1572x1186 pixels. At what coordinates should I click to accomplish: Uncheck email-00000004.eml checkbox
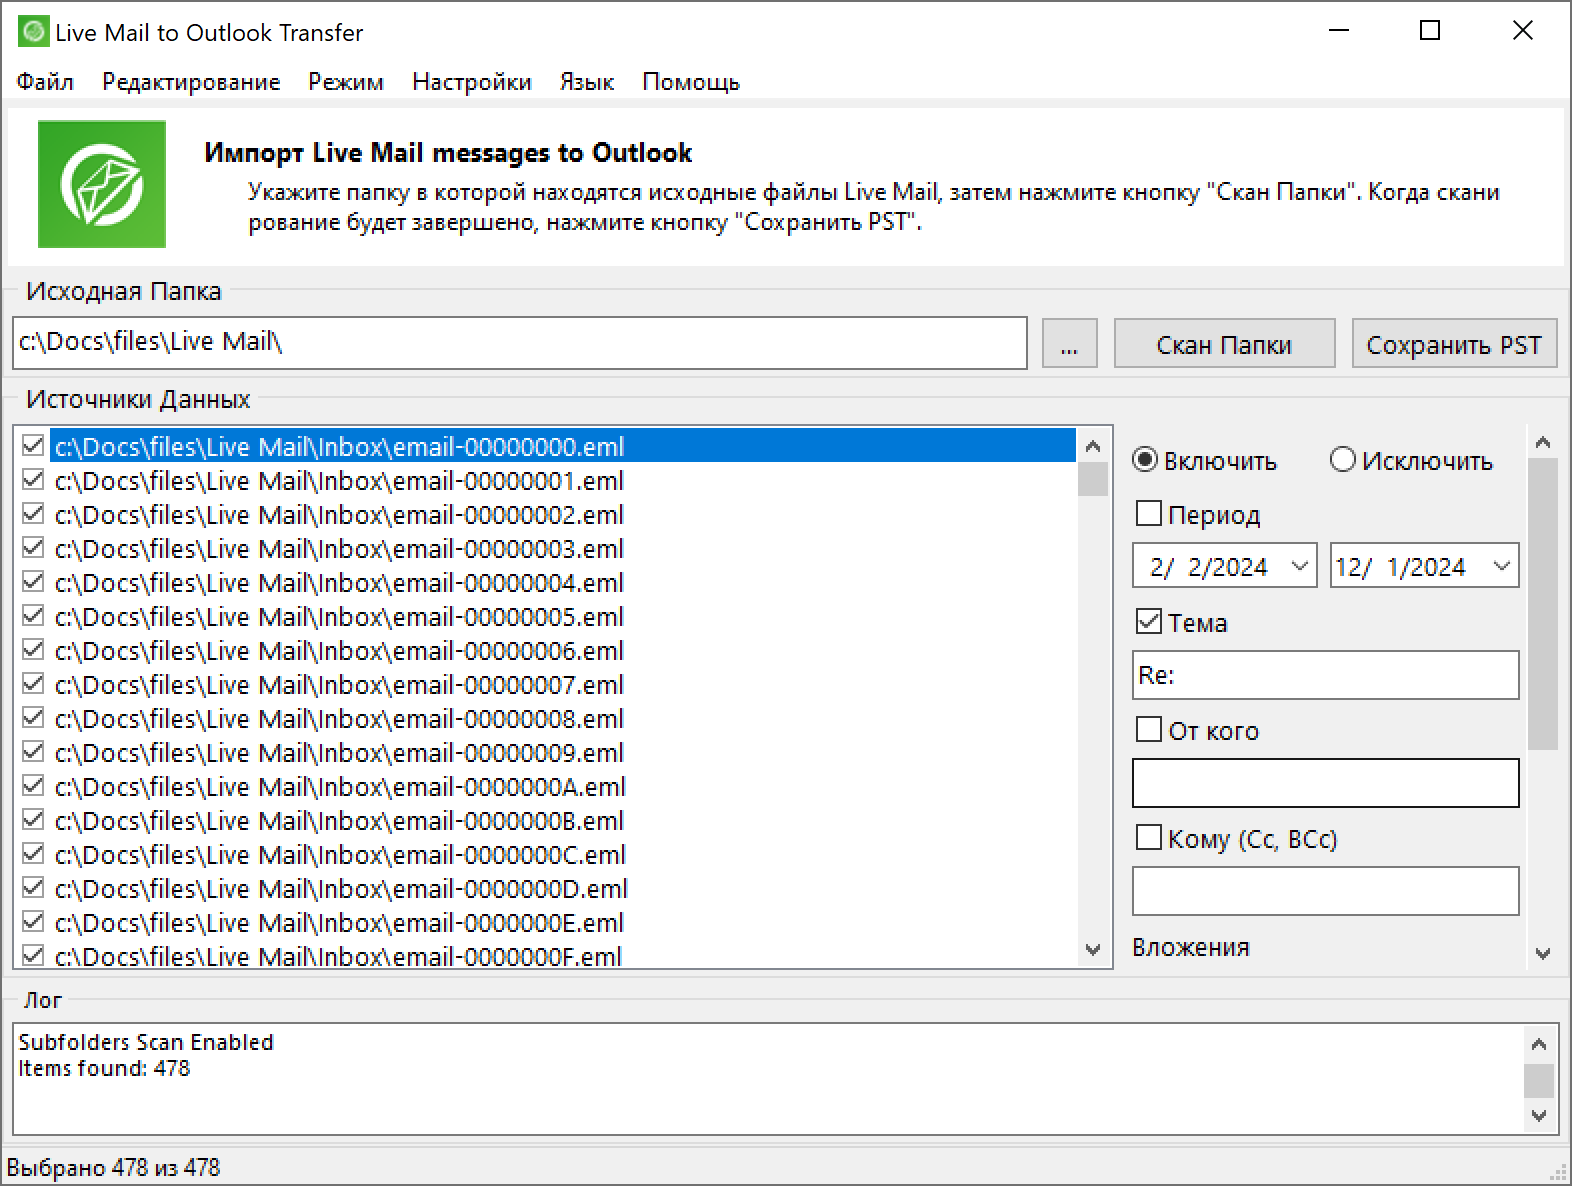(33, 581)
